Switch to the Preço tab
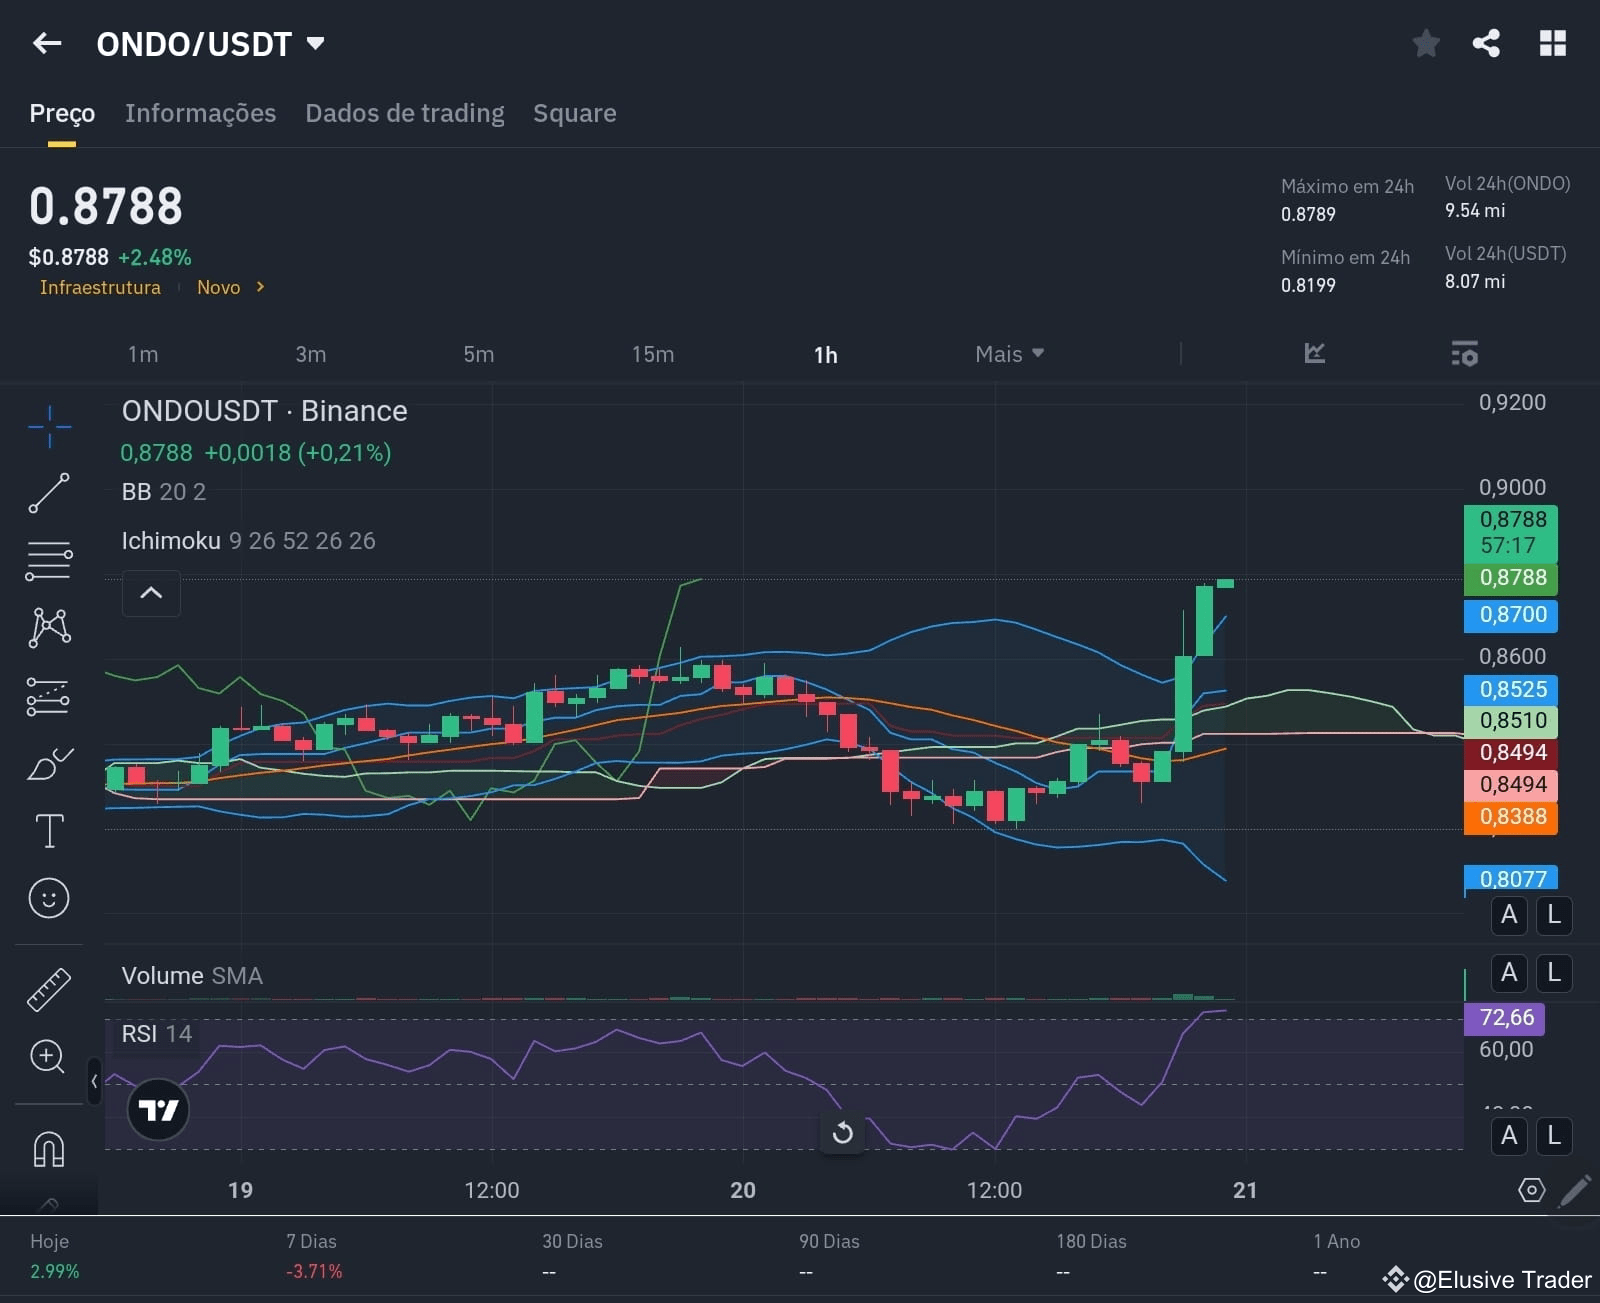 pos(62,113)
